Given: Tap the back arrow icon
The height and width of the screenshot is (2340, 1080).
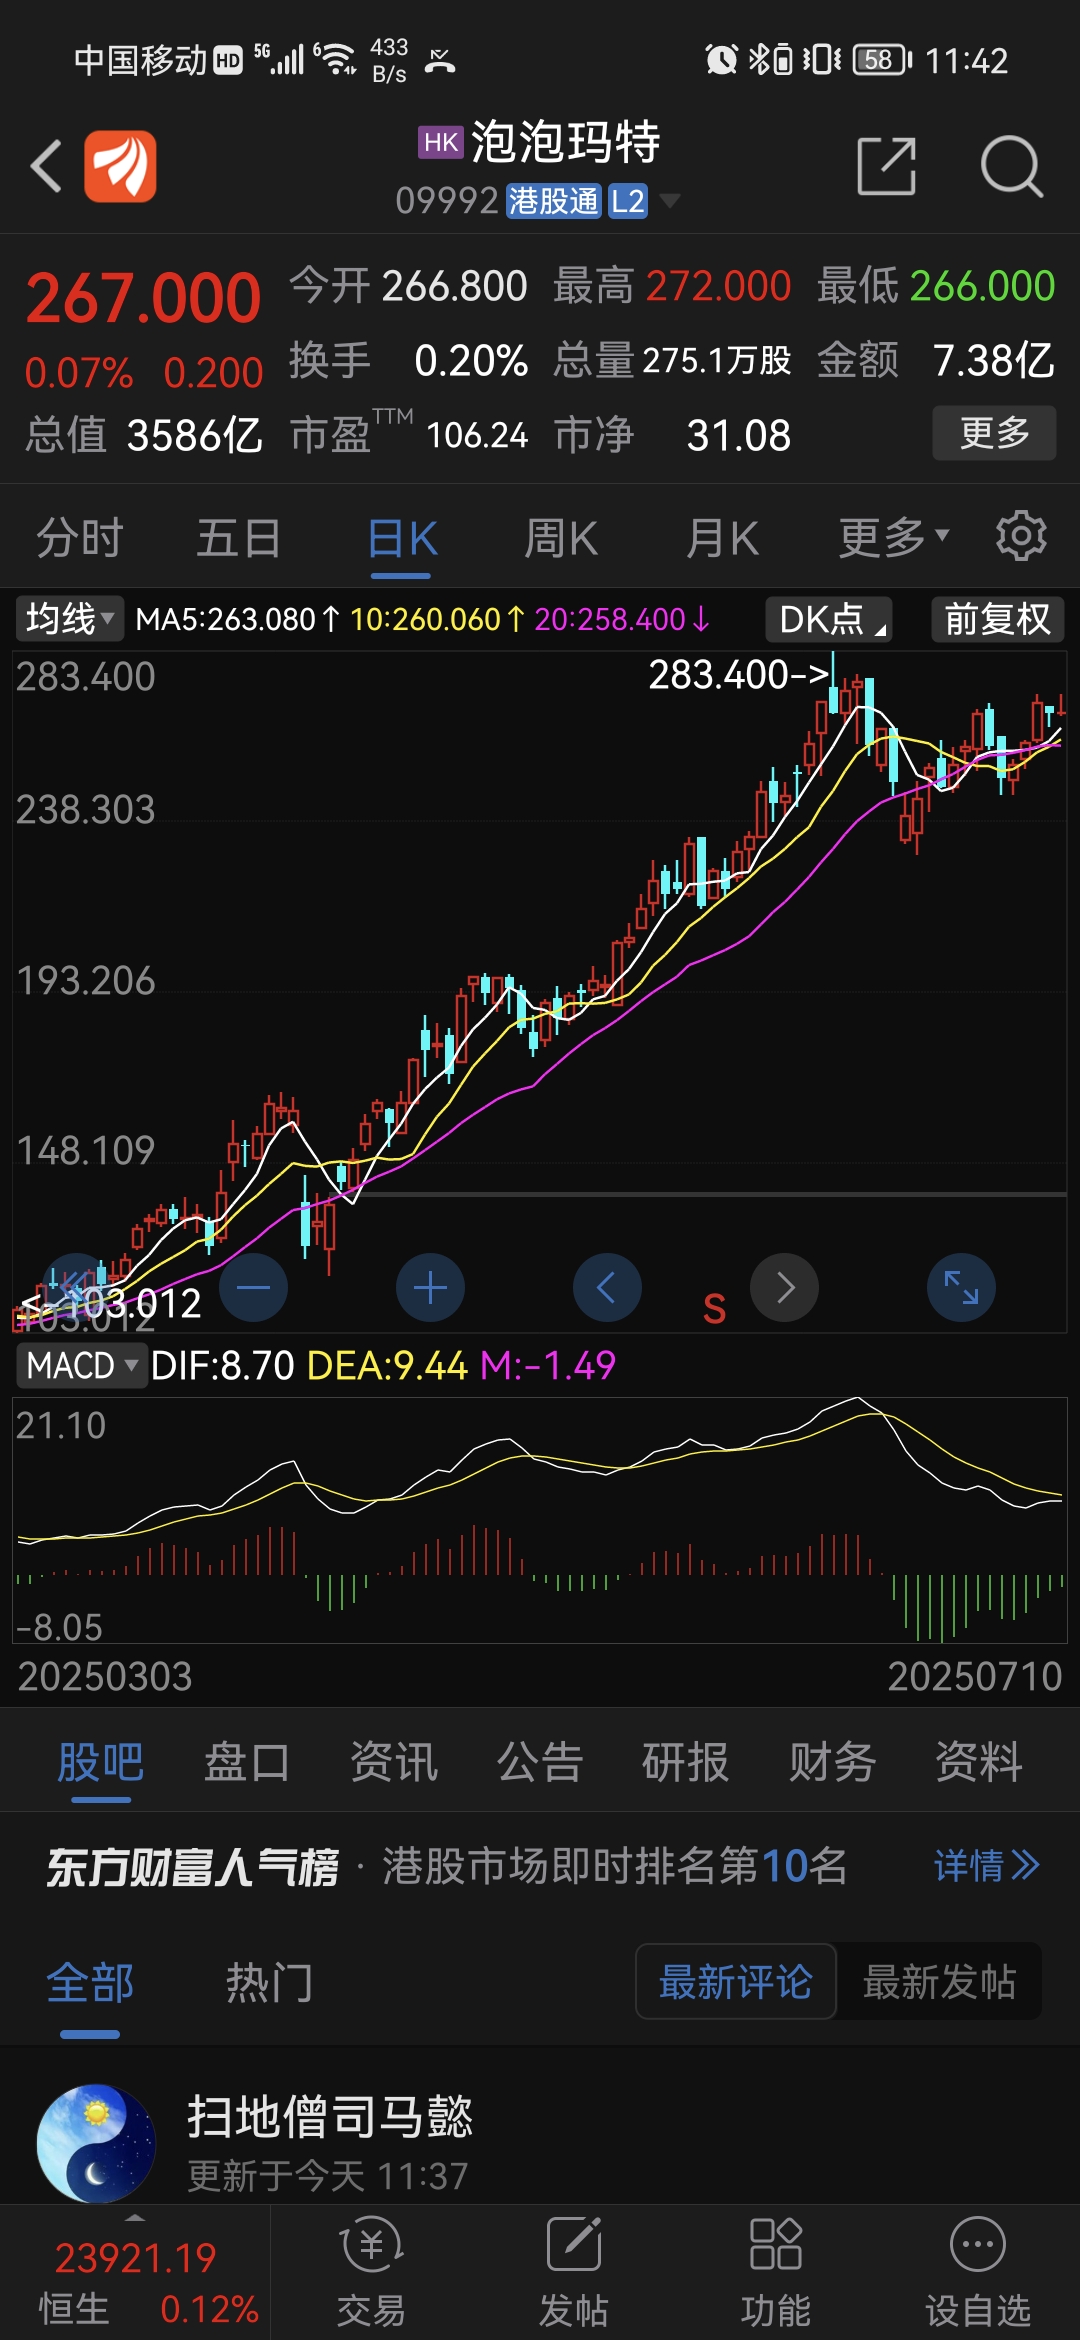Looking at the screenshot, I should [46, 165].
